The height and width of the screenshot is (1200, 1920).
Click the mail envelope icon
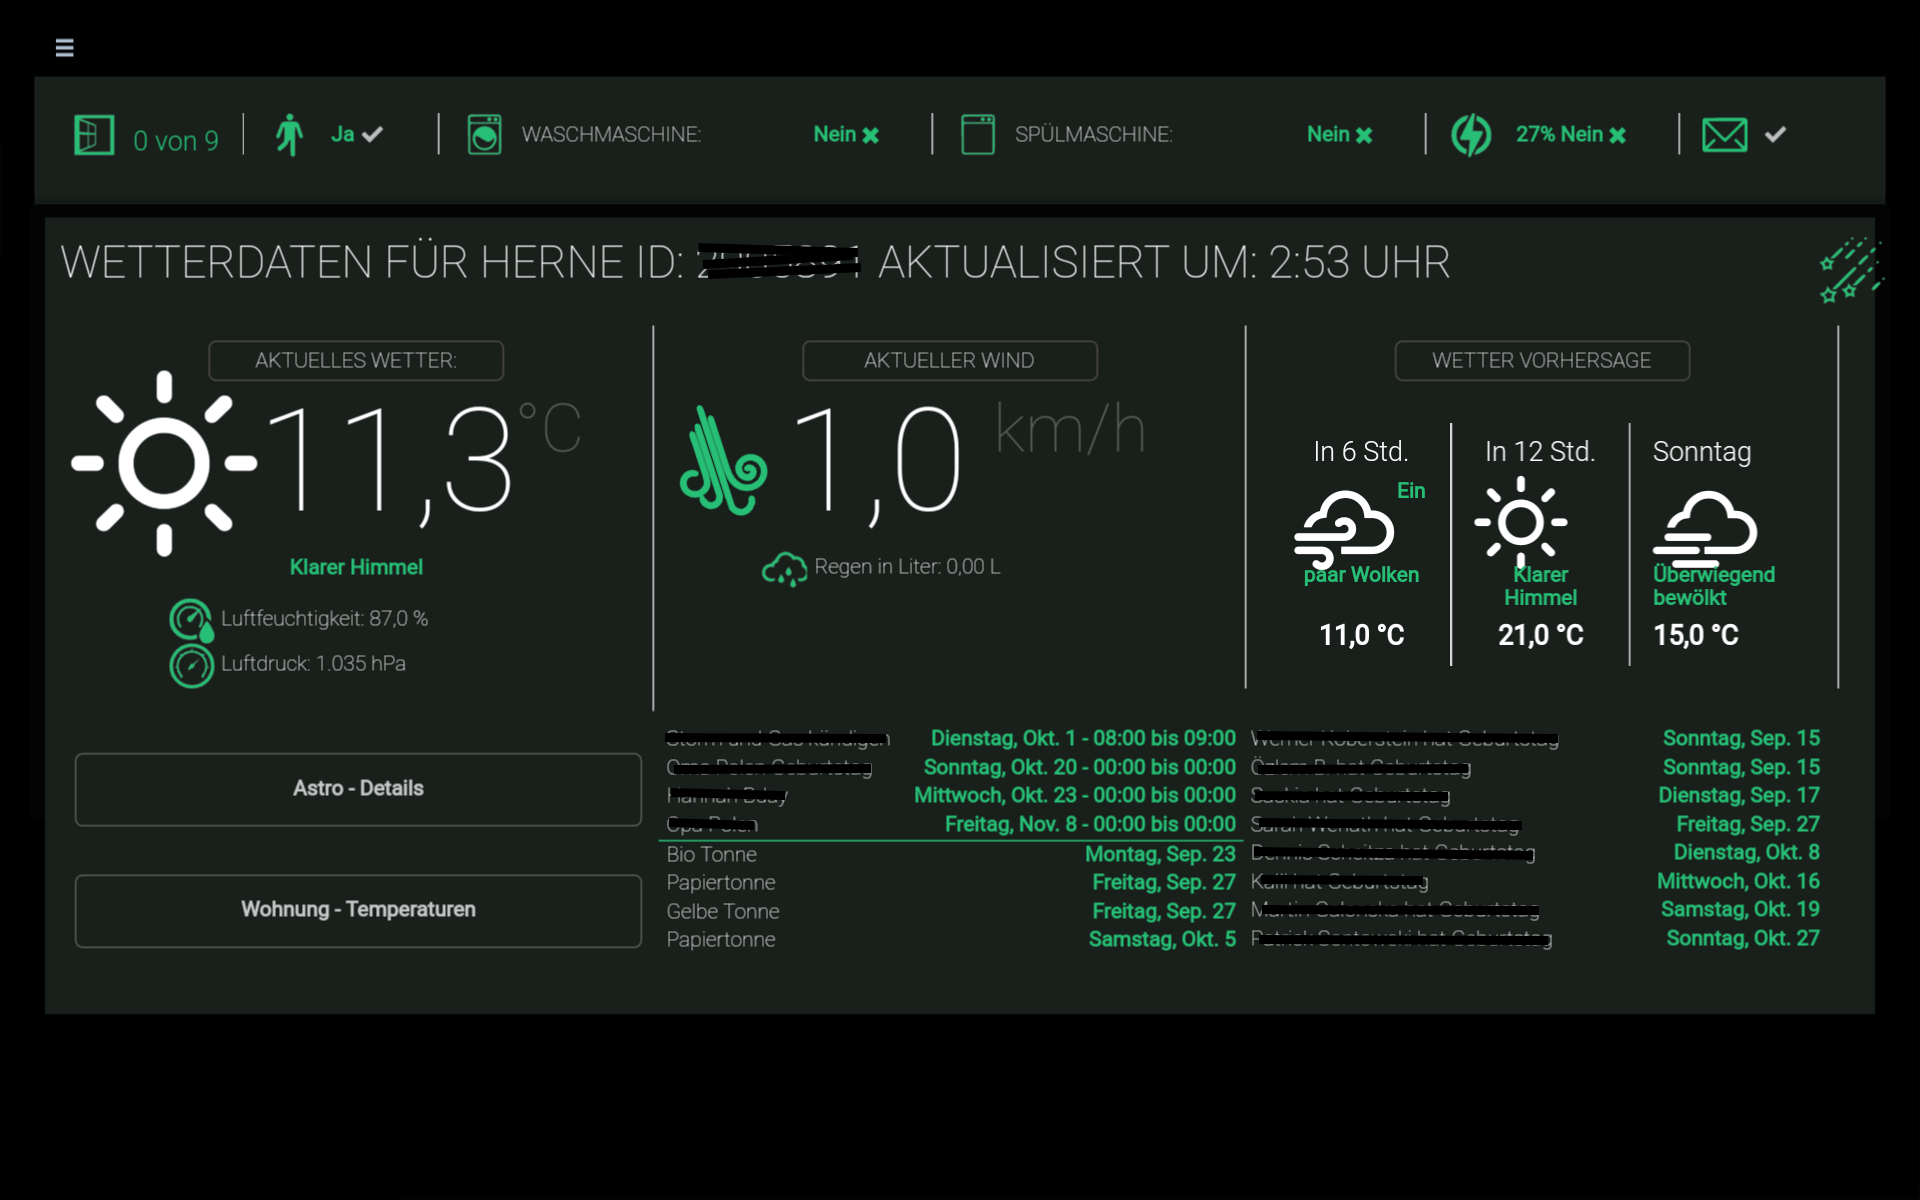click(1724, 135)
